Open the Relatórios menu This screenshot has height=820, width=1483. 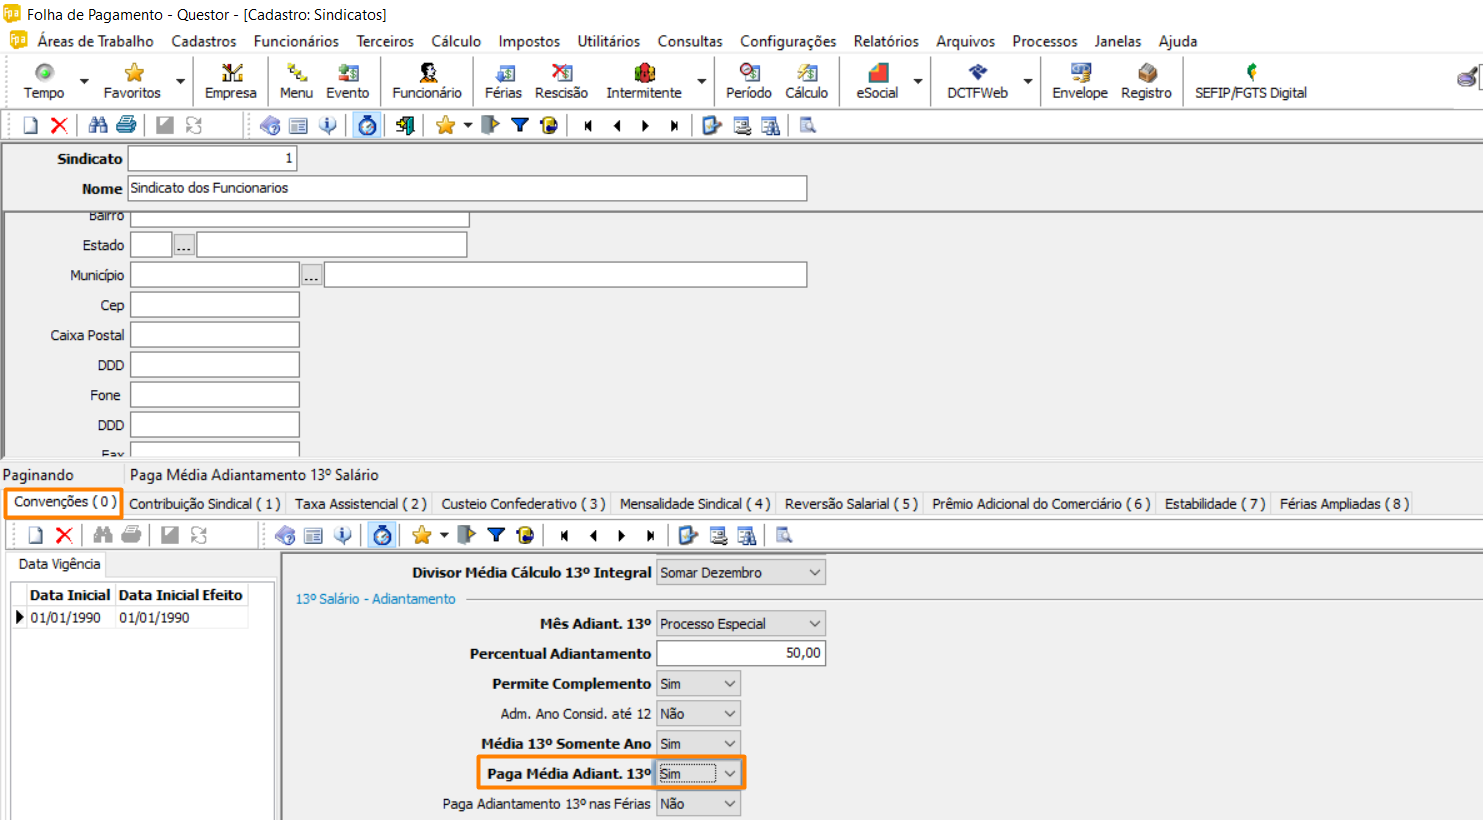[x=885, y=41]
